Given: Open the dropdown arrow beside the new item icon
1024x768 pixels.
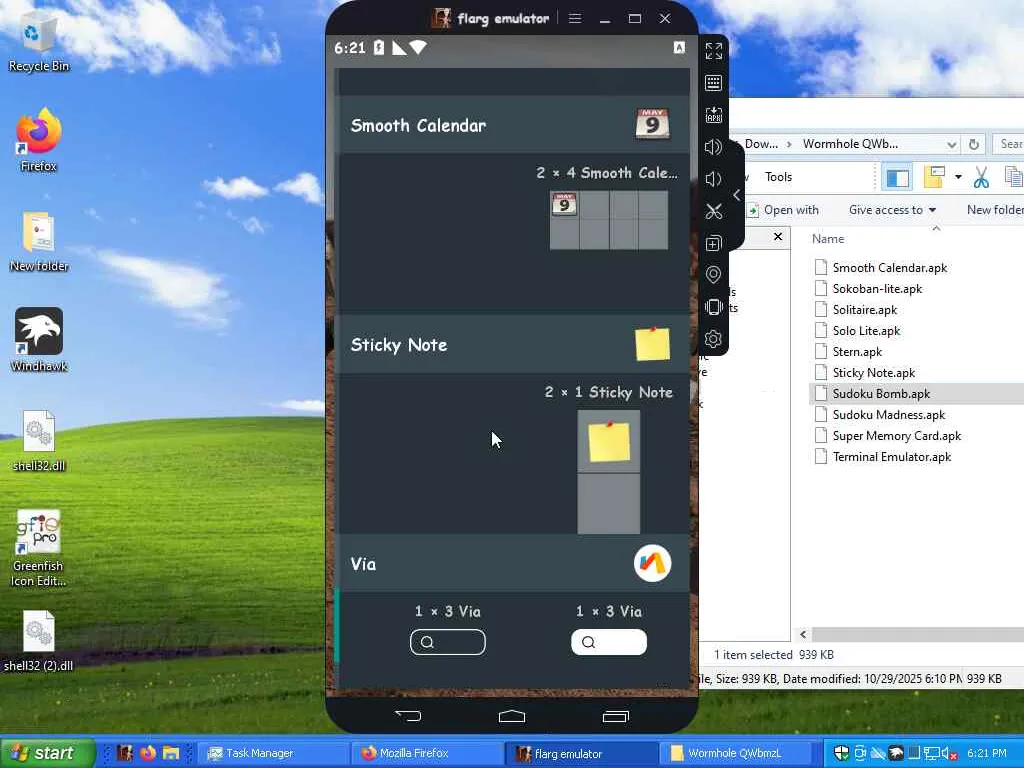Looking at the screenshot, I should pos(958,177).
